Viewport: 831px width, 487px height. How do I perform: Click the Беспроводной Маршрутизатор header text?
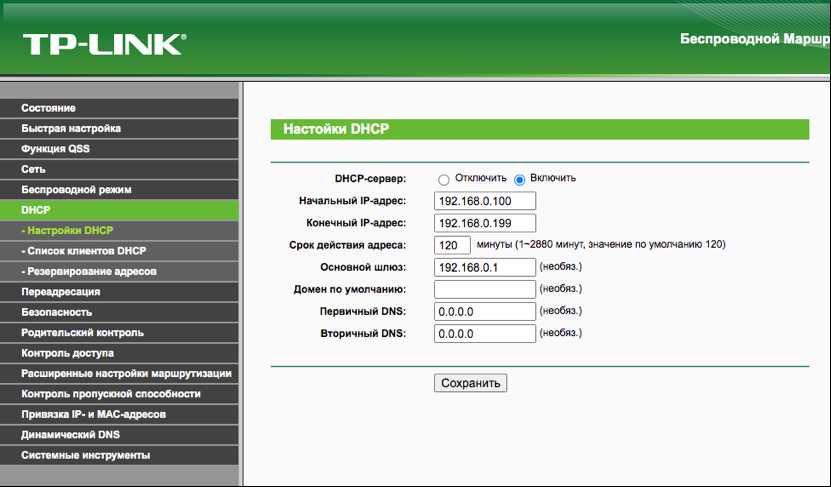tap(755, 39)
